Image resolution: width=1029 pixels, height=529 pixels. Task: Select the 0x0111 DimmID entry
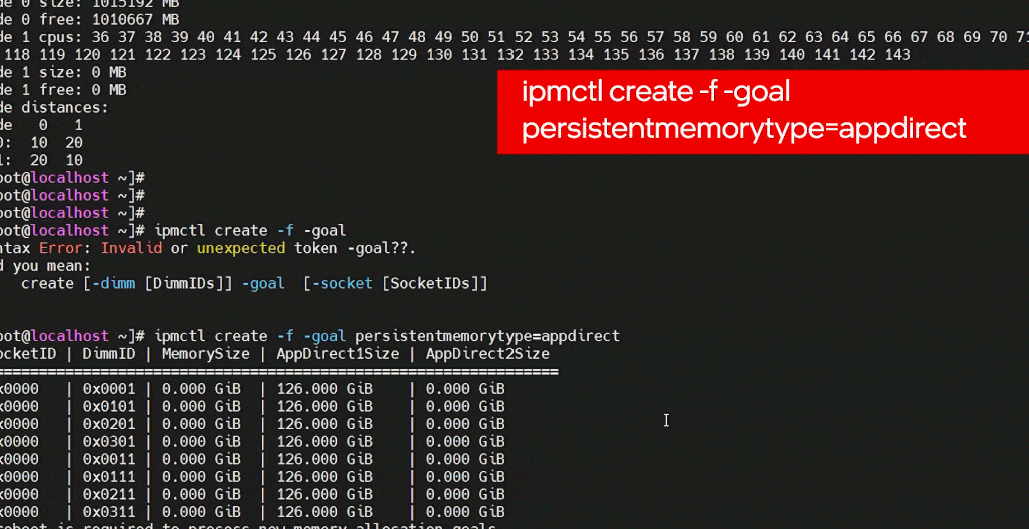tap(109, 476)
